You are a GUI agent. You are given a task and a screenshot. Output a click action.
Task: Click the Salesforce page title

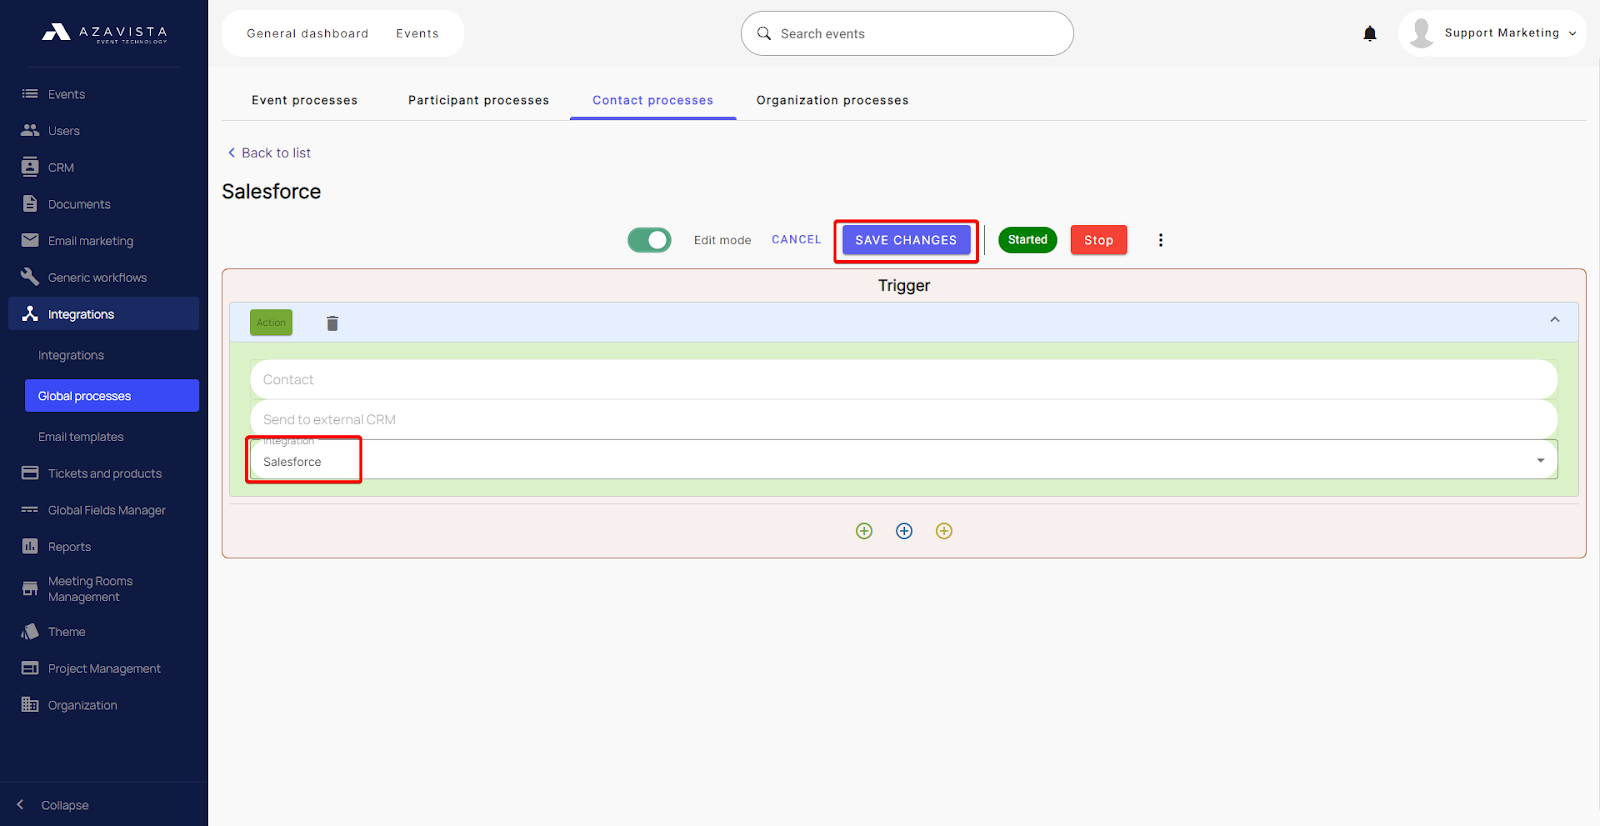[271, 192]
